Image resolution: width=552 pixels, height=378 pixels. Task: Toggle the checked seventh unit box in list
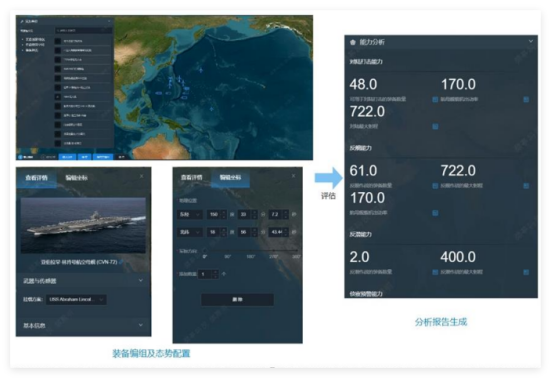[57, 96]
